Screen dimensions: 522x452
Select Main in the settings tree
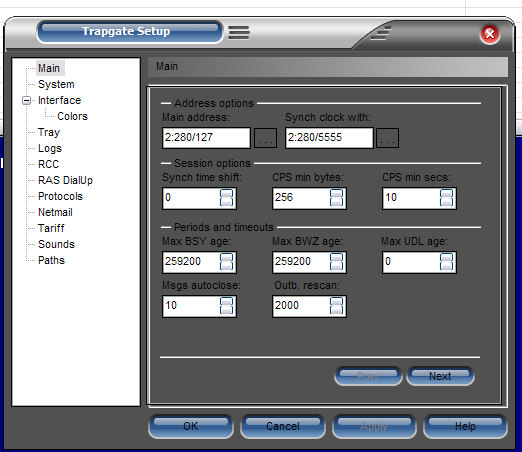click(x=49, y=68)
